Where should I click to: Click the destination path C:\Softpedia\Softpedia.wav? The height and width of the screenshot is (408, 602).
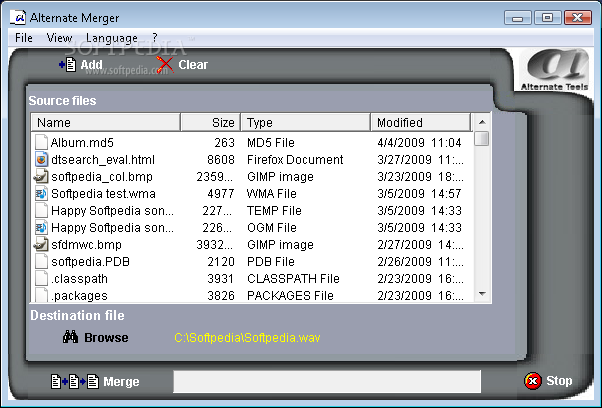click(x=247, y=337)
